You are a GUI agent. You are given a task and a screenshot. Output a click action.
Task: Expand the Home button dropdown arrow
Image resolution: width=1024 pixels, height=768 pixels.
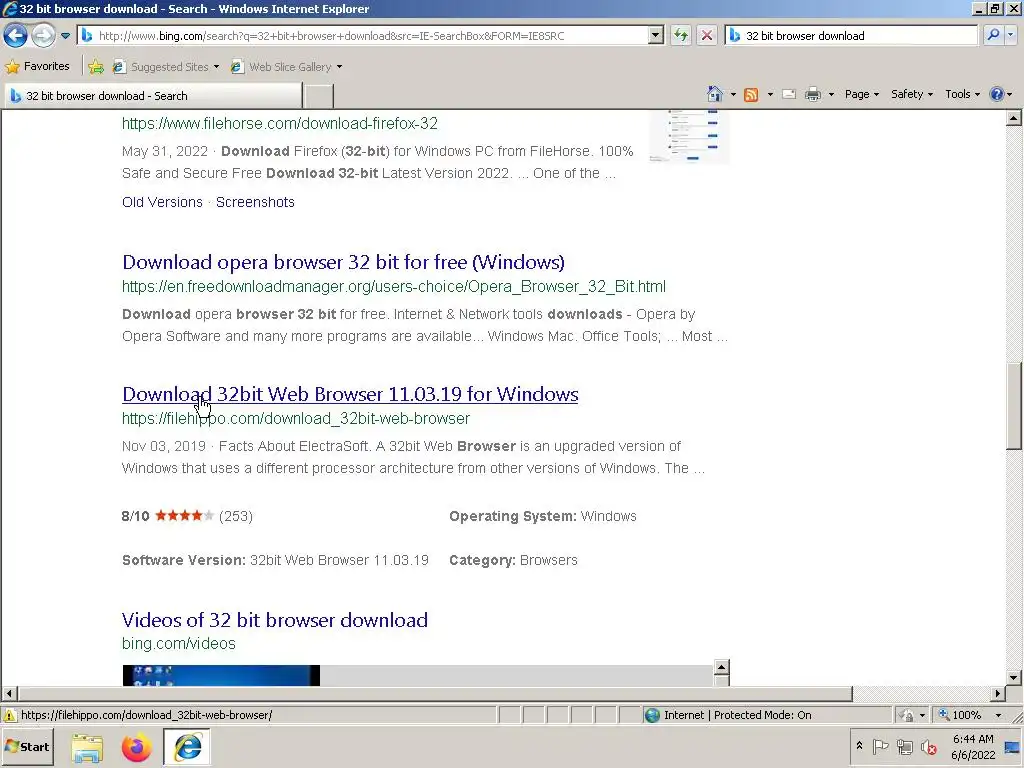click(733, 95)
